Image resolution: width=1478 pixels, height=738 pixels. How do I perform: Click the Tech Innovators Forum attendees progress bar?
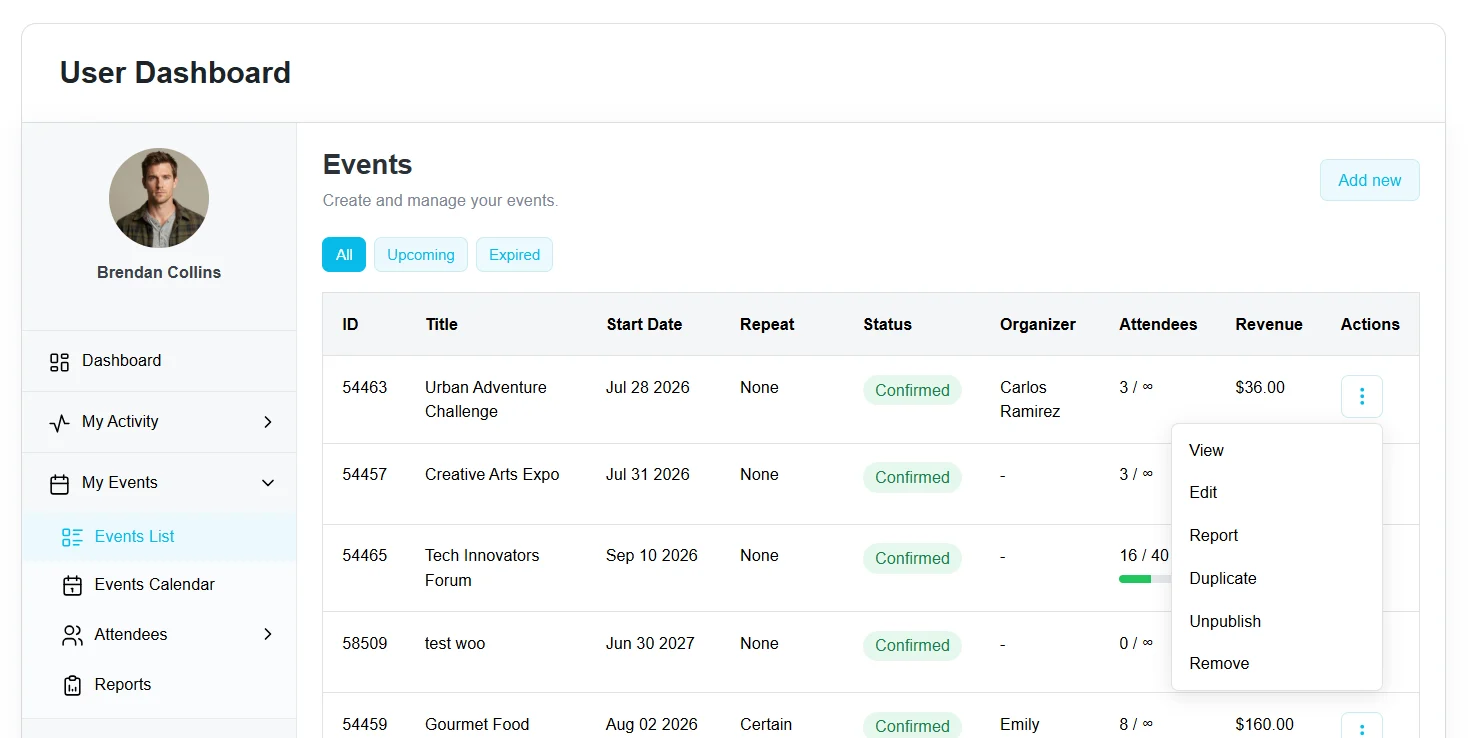pyautogui.click(x=1145, y=579)
